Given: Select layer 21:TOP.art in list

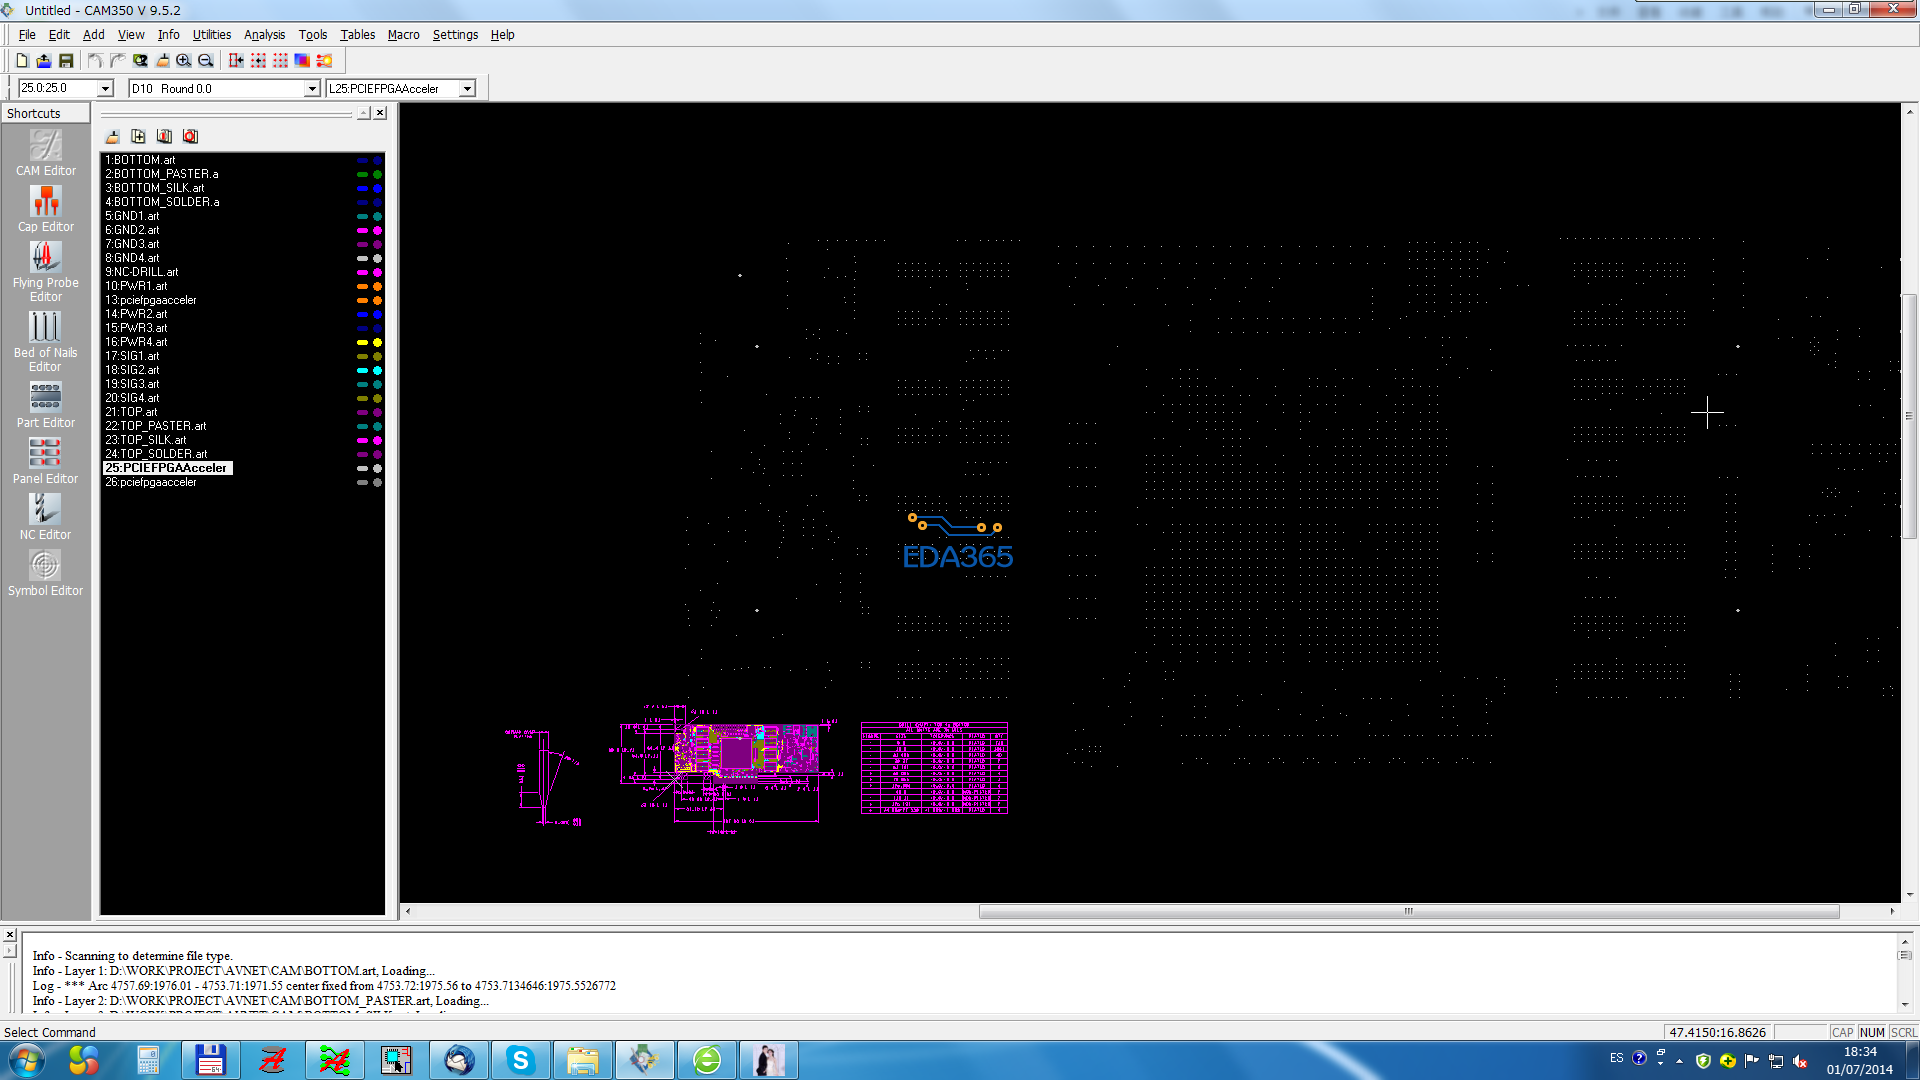Looking at the screenshot, I should pos(131,412).
